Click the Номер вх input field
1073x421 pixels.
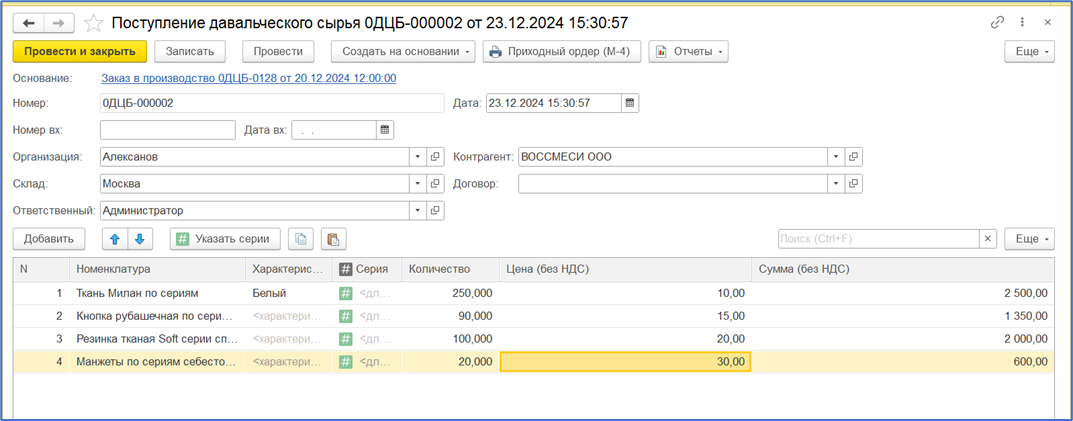tap(168, 130)
